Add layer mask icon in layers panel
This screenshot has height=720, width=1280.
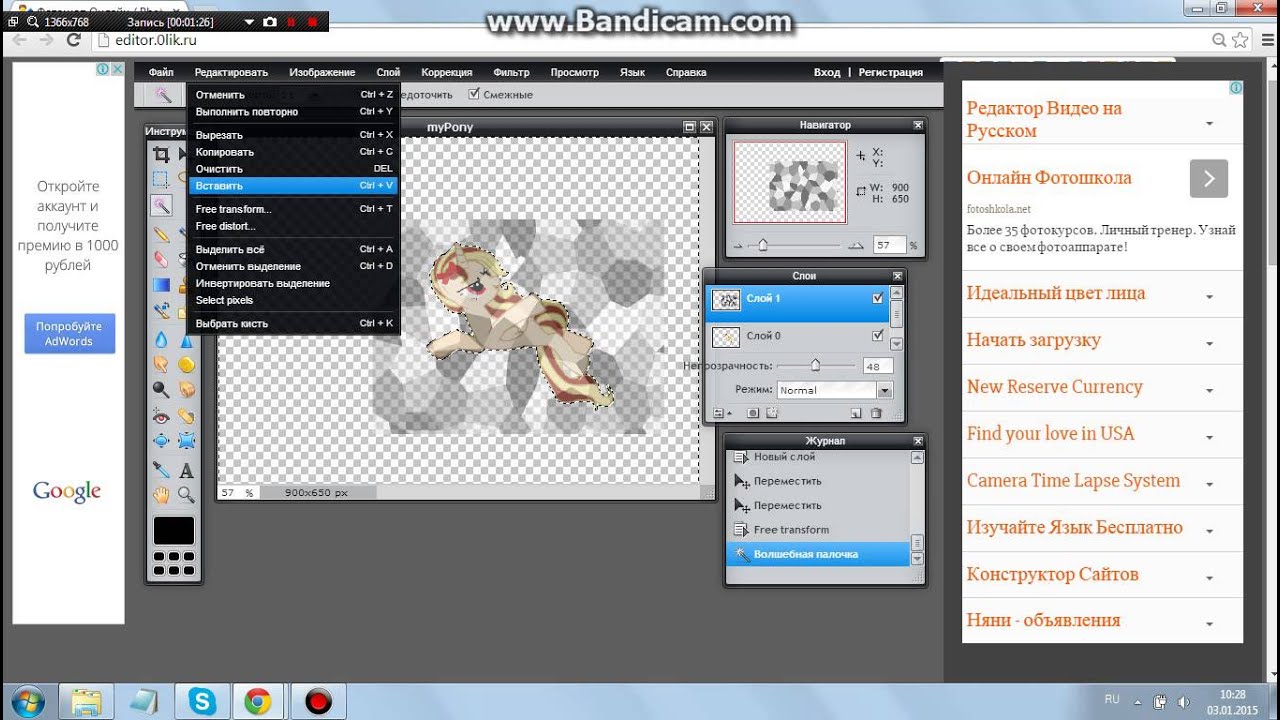[x=753, y=413]
